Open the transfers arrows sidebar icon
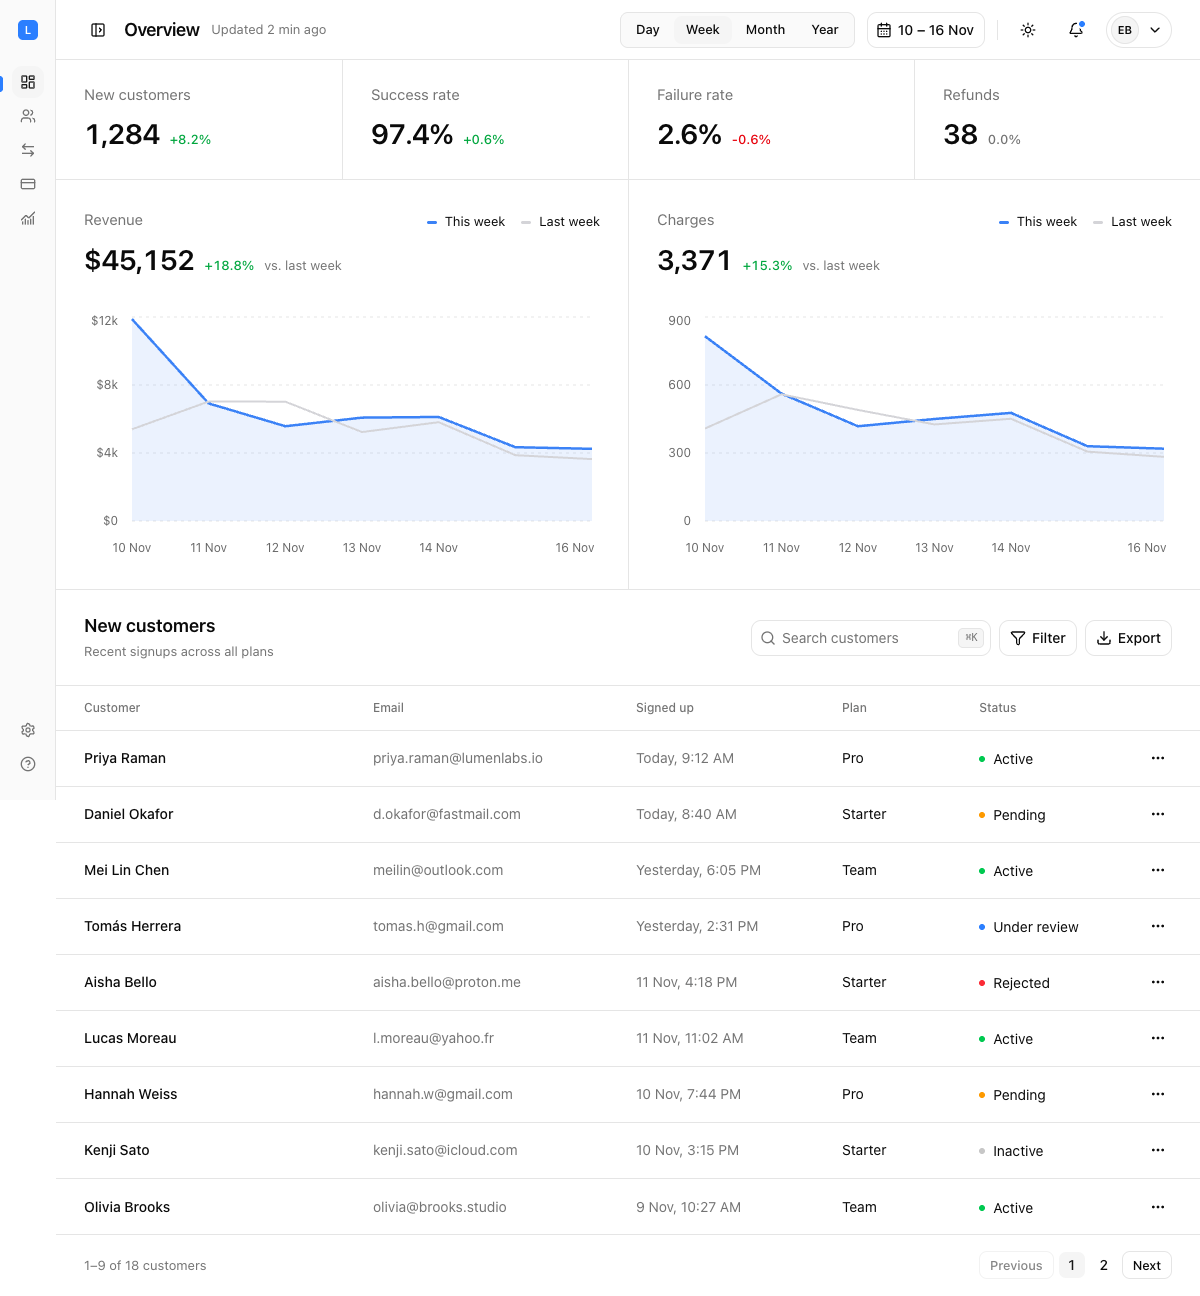 (x=28, y=150)
